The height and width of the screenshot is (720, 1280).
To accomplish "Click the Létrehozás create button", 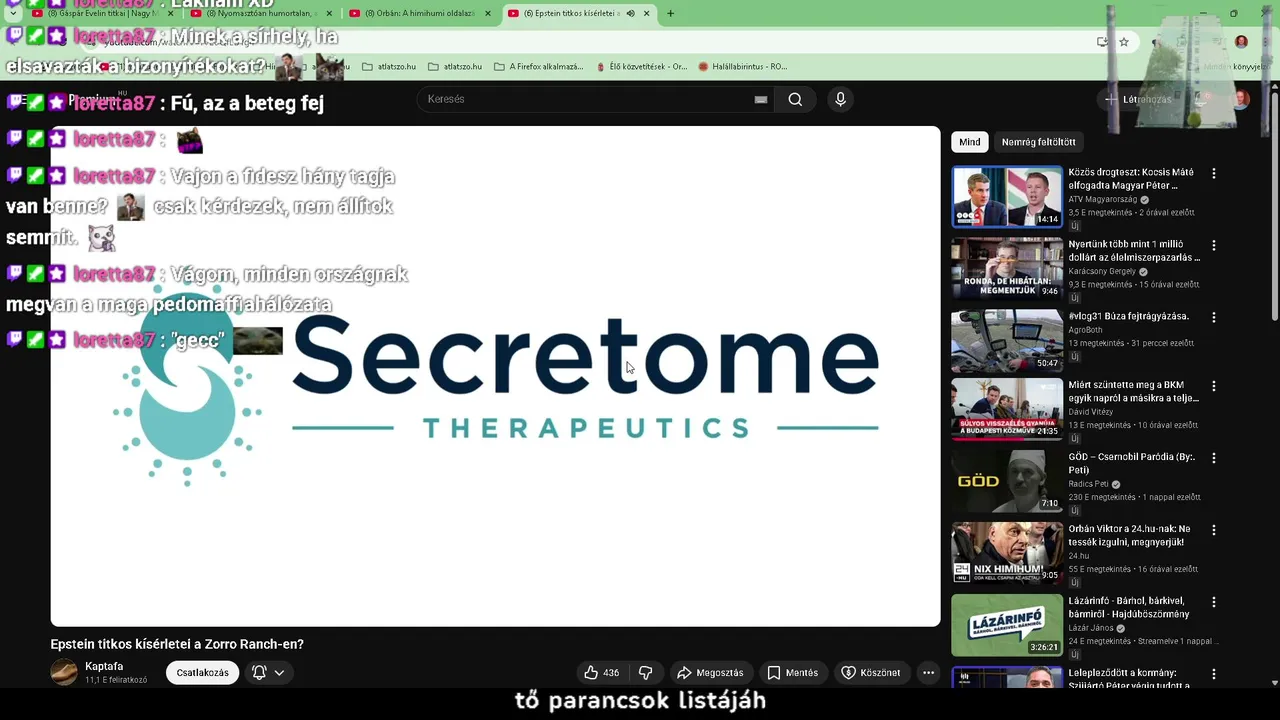I will [1137, 99].
